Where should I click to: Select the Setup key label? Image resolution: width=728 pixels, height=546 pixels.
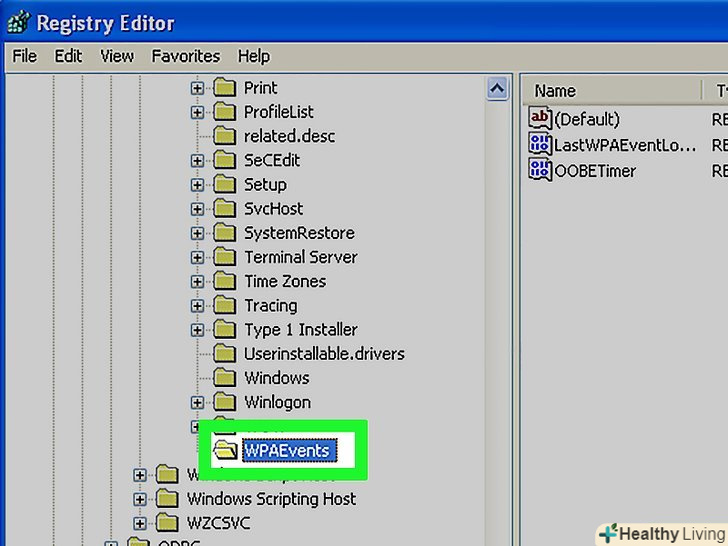coord(265,184)
